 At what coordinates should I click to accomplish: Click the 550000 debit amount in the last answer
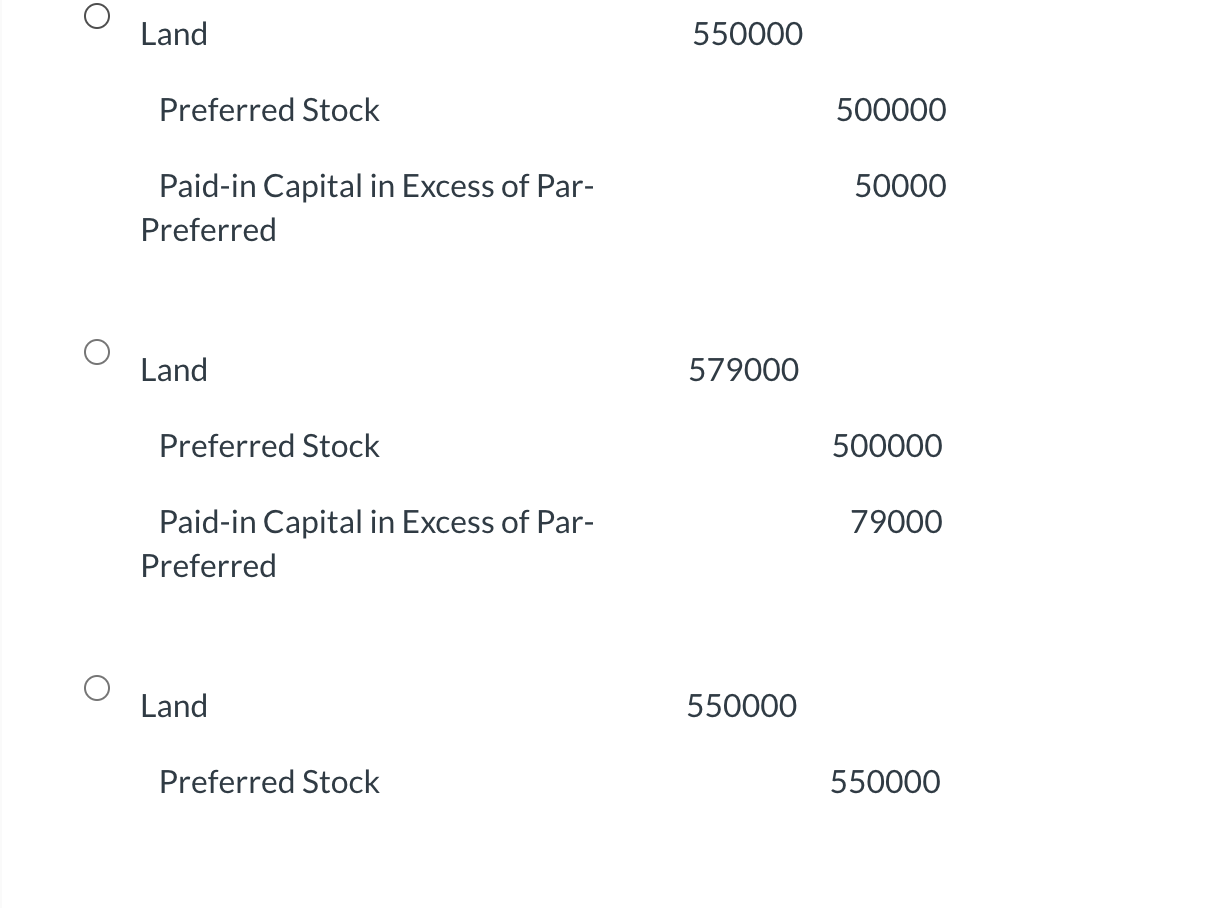tap(742, 706)
